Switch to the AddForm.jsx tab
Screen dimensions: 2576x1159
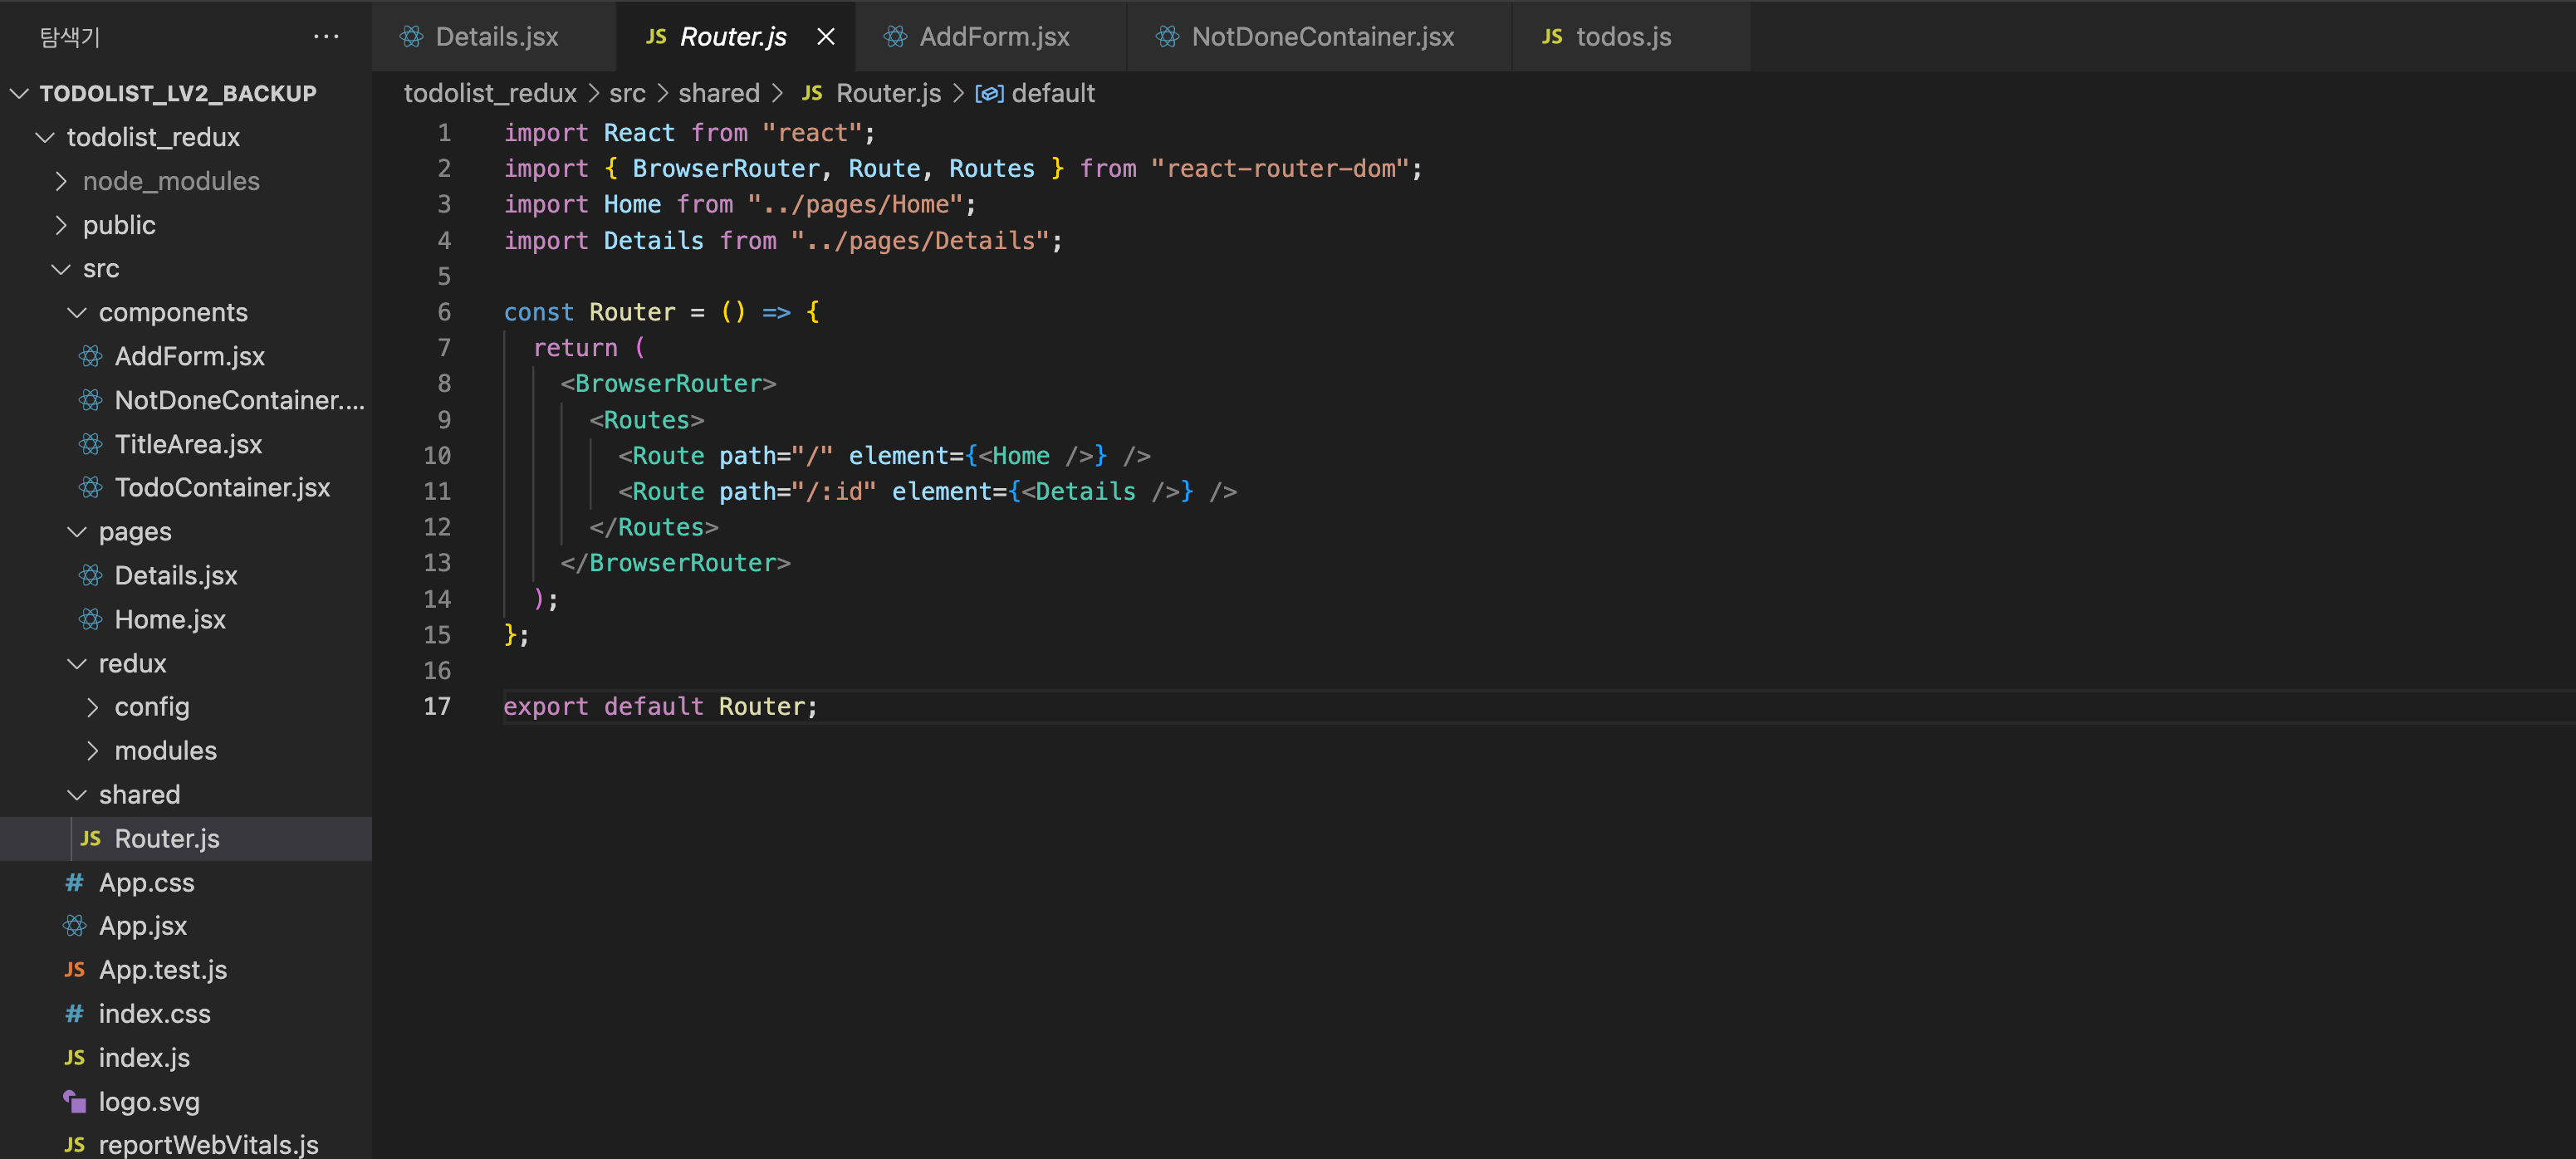[x=993, y=37]
